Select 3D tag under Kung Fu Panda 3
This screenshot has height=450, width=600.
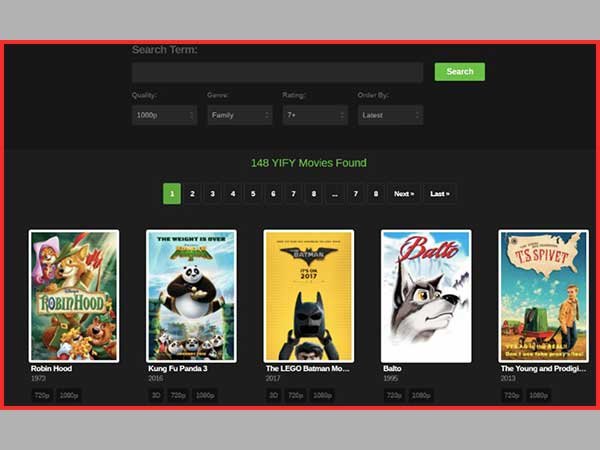point(156,395)
